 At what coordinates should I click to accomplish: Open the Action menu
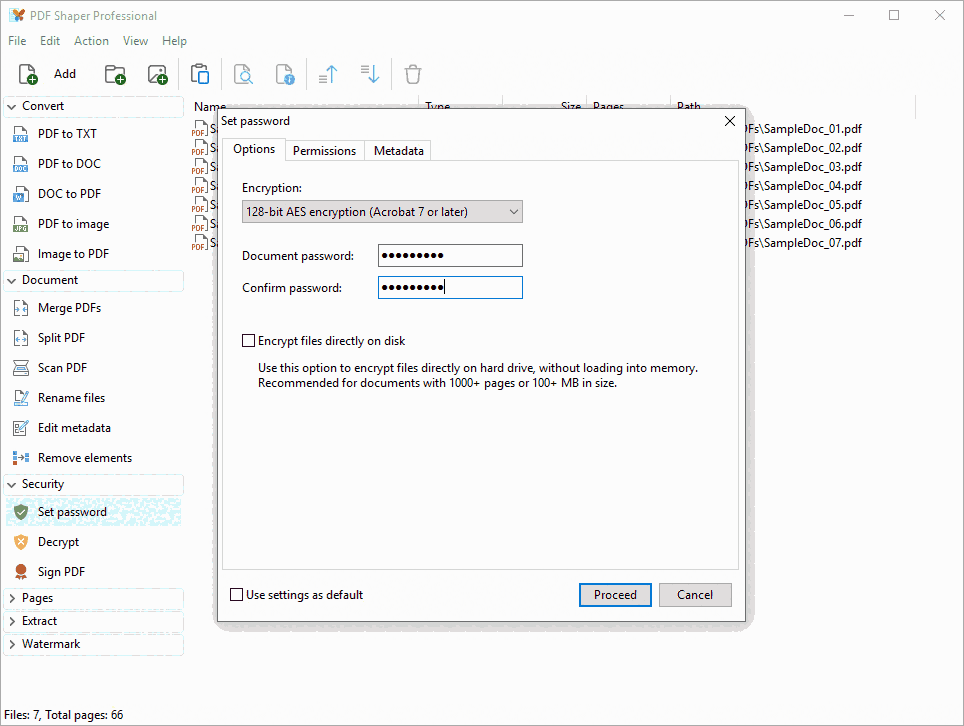(91, 40)
